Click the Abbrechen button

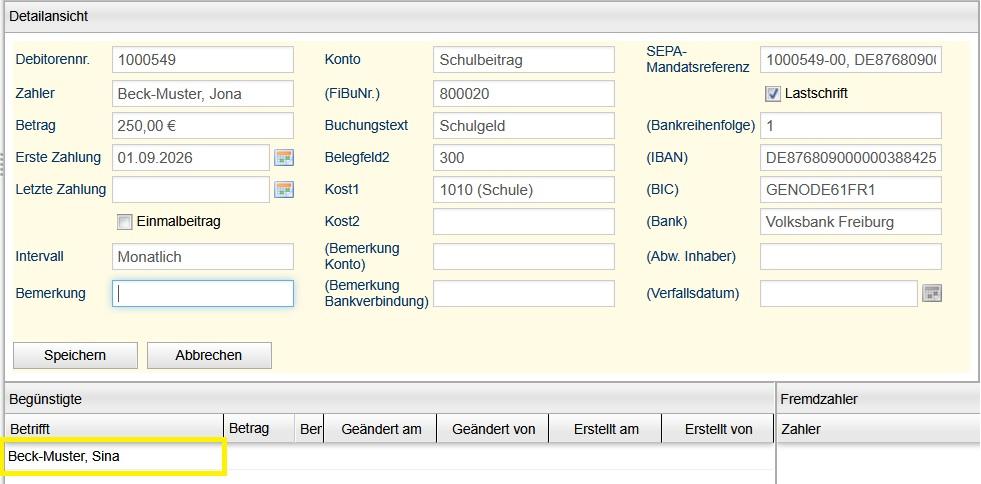coord(209,355)
